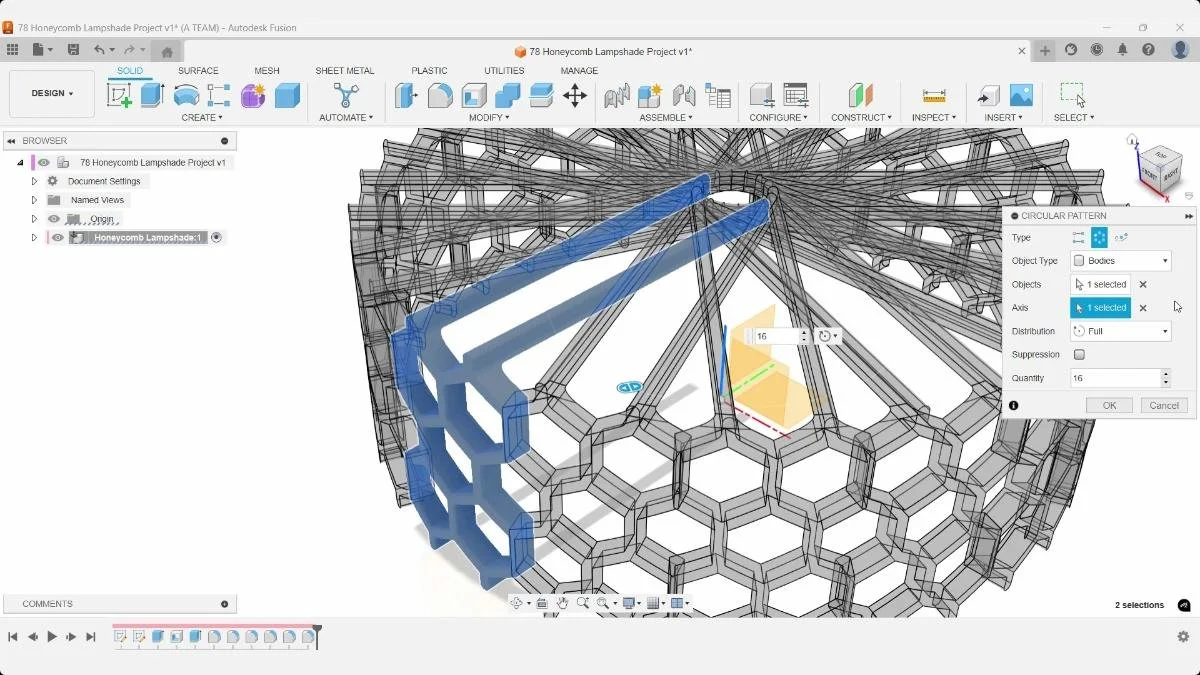Save the document with floppy icon

click(73, 50)
